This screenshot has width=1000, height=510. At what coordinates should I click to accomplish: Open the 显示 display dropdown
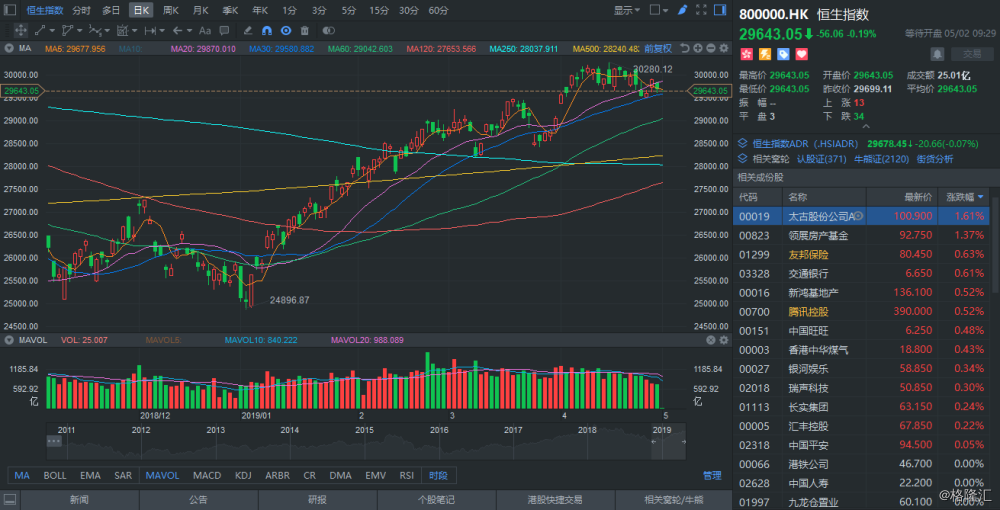click(627, 10)
